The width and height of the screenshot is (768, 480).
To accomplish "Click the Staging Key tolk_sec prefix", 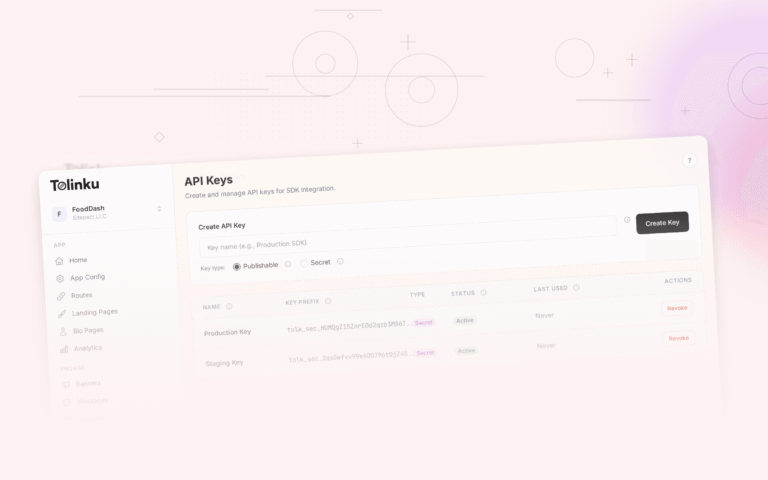I will click(352, 357).
